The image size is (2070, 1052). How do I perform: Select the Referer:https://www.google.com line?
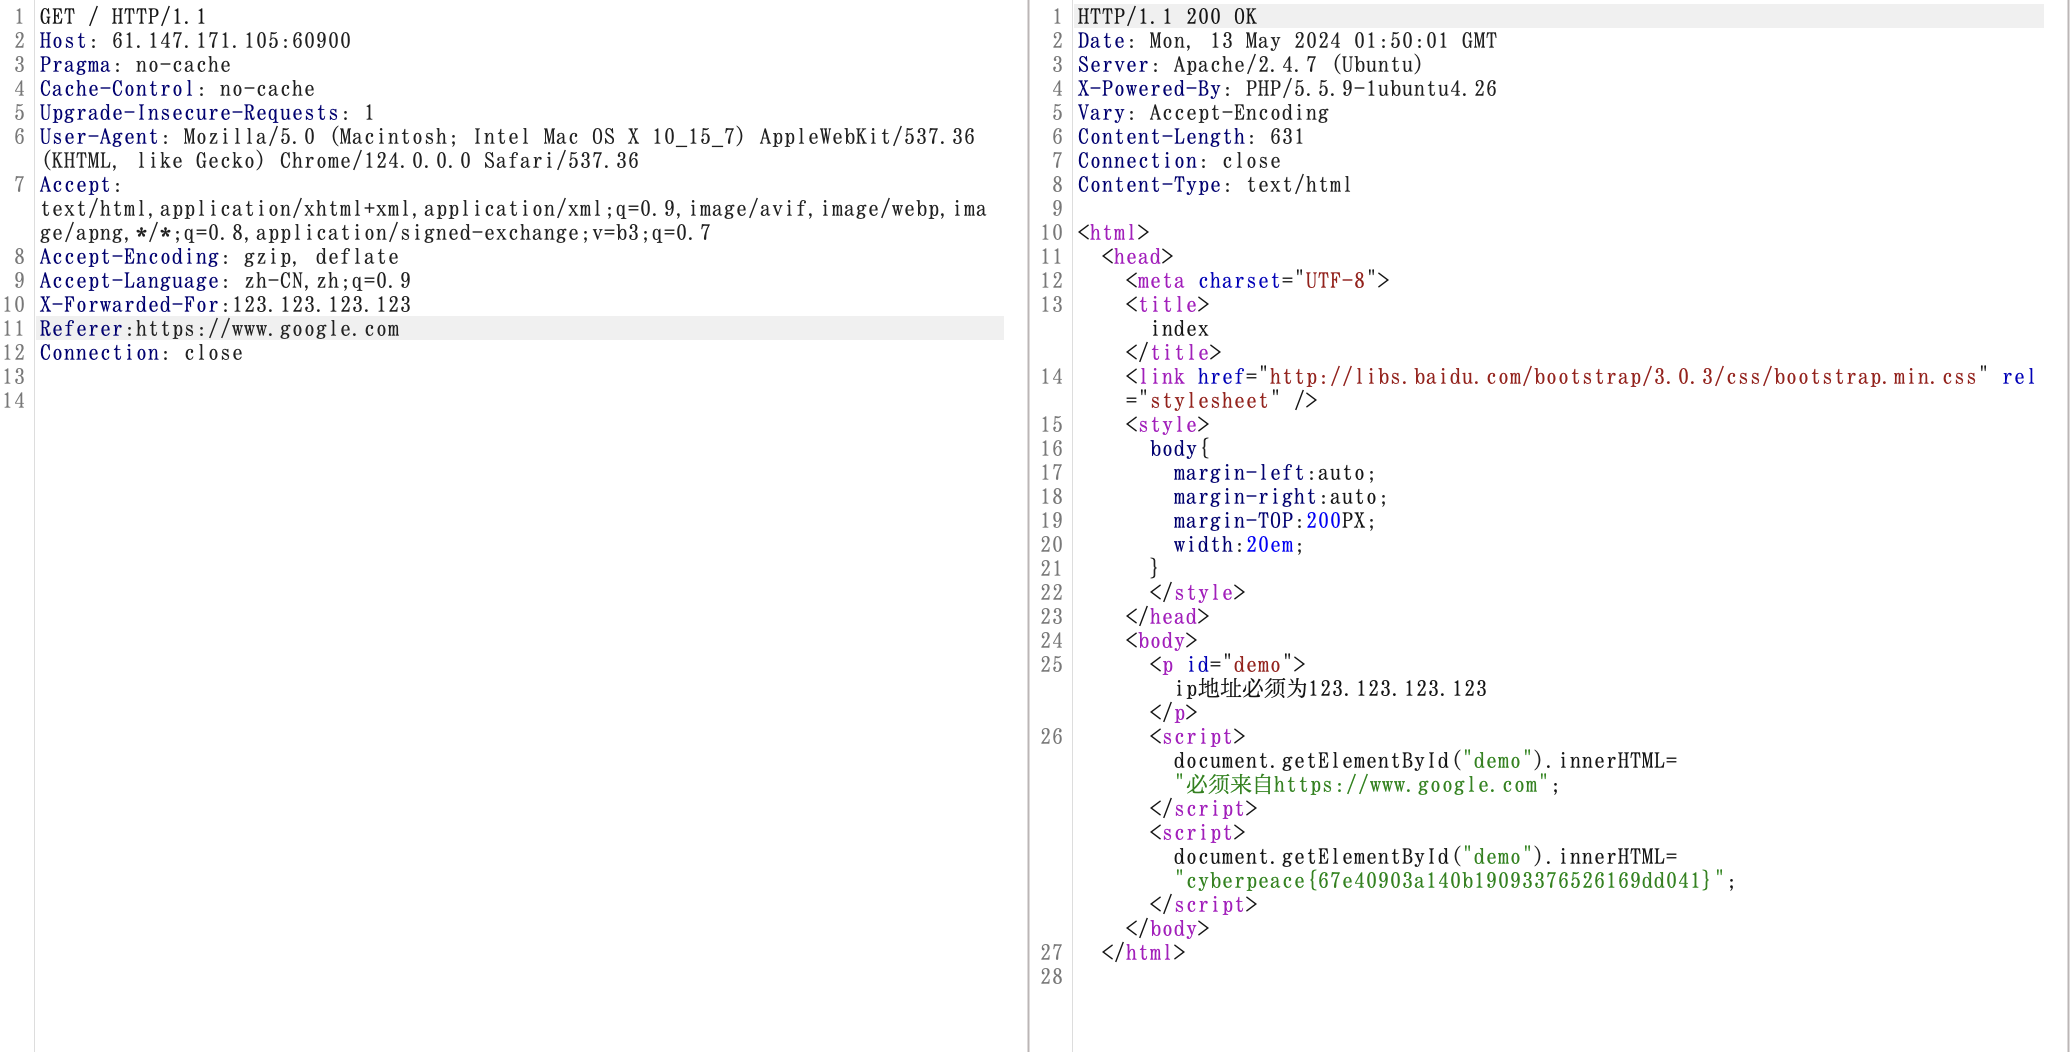219,329
